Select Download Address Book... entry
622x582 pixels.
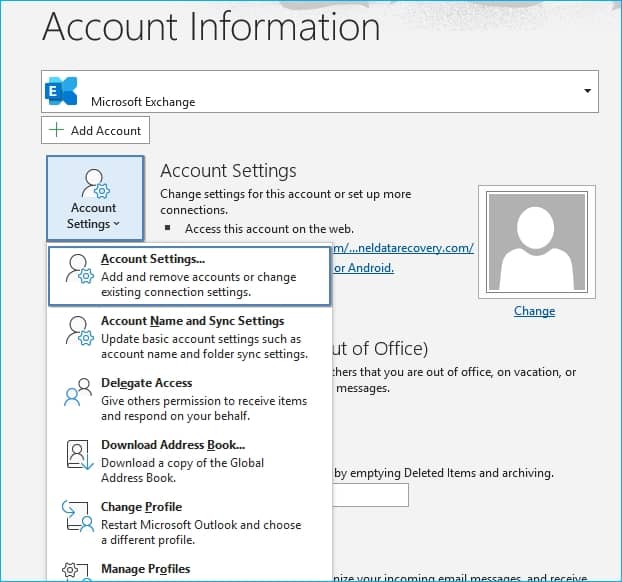point(189,461)
